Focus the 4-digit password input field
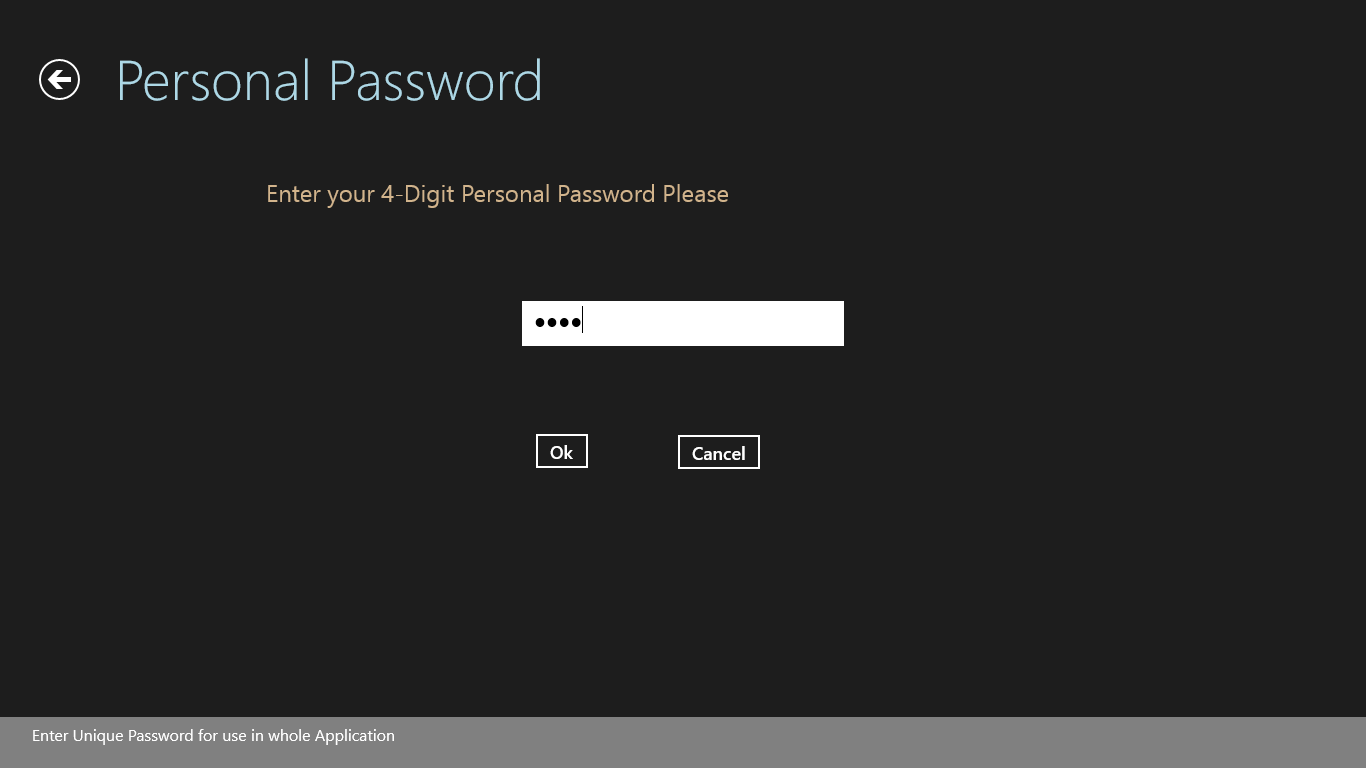The height and width of the screenshot is (768, 1366). pos(682,323)
